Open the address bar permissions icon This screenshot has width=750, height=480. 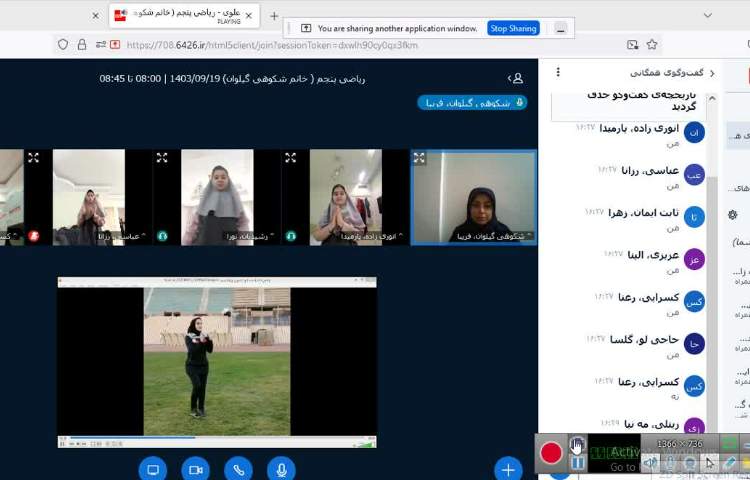(x=100, y=45)
